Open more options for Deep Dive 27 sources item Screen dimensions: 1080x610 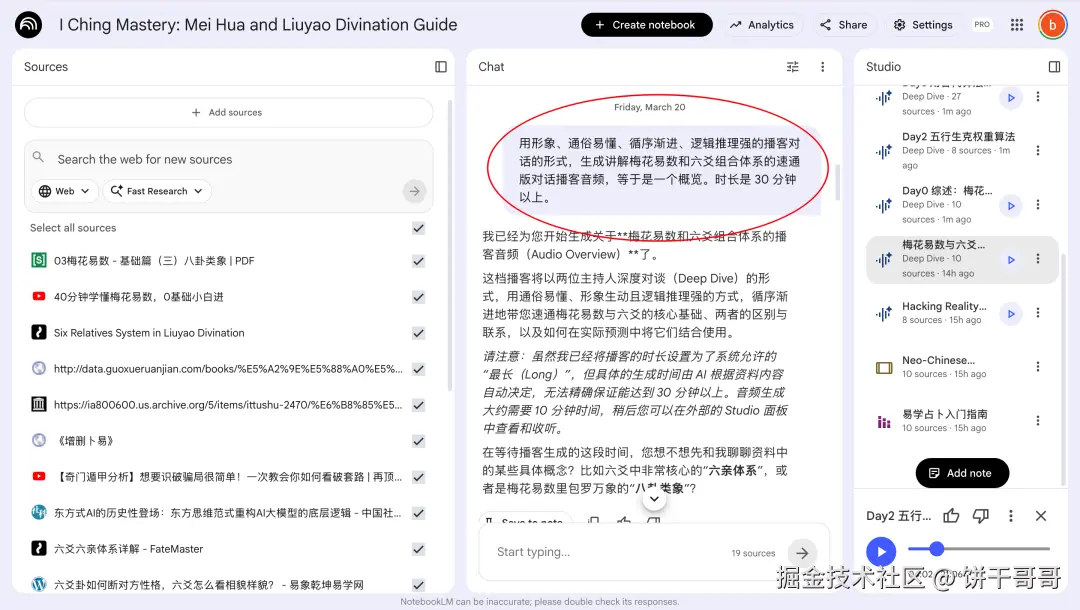pyautogui.click(x=1037, y=96)
